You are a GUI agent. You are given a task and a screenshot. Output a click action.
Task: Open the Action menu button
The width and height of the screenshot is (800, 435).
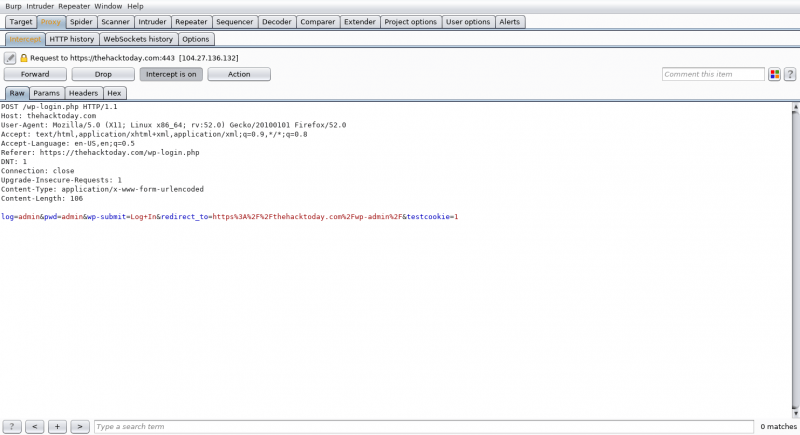(239, 74)
